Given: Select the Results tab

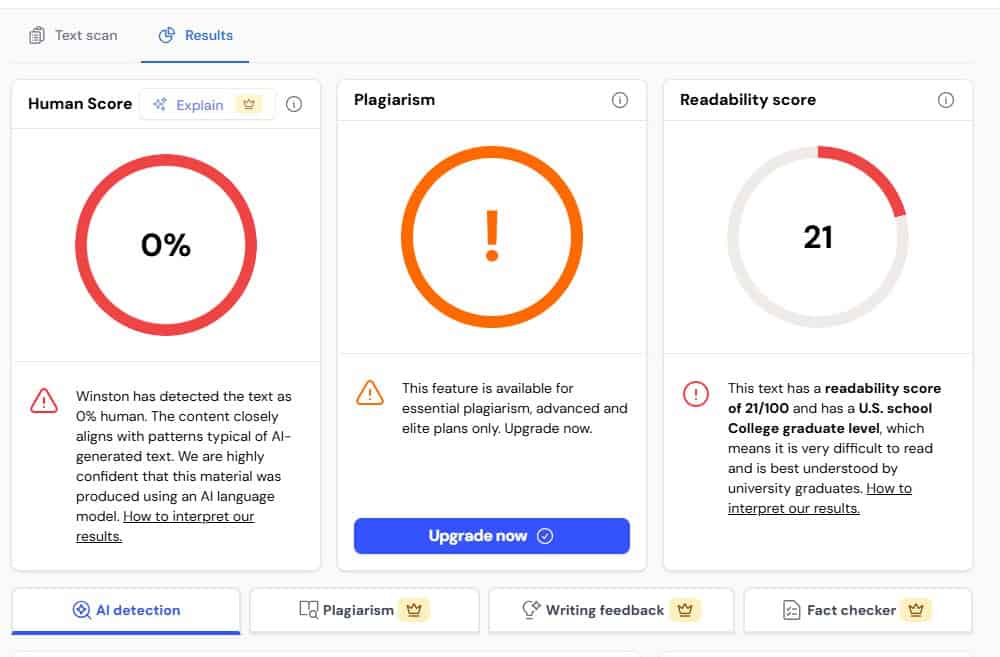Looking at the screenshot, I should pyautogui.click(x=196, y=35).
